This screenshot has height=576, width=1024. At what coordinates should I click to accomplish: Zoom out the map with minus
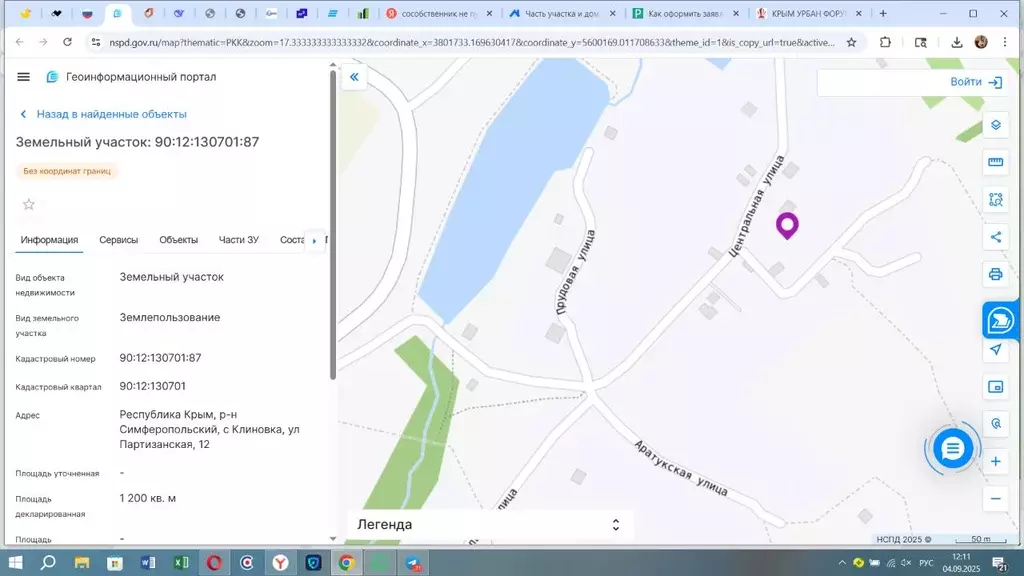pyautogui.click(x=995, y=499)
